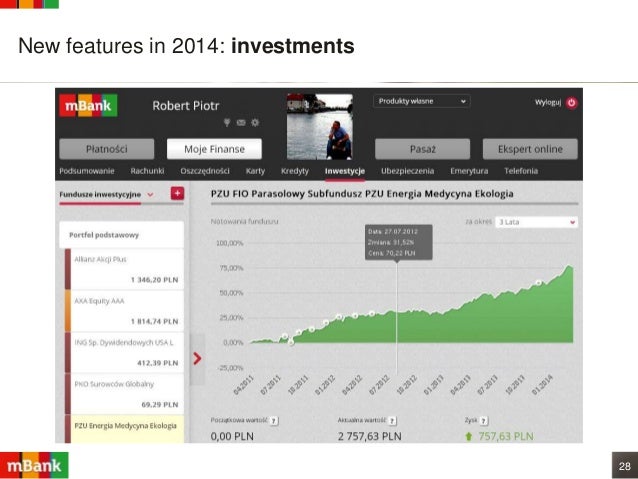Select the PKO Surowców Globalny fund
Viewport: 638px width, 479px height.
pyautogui.click(x=125, y=394)
